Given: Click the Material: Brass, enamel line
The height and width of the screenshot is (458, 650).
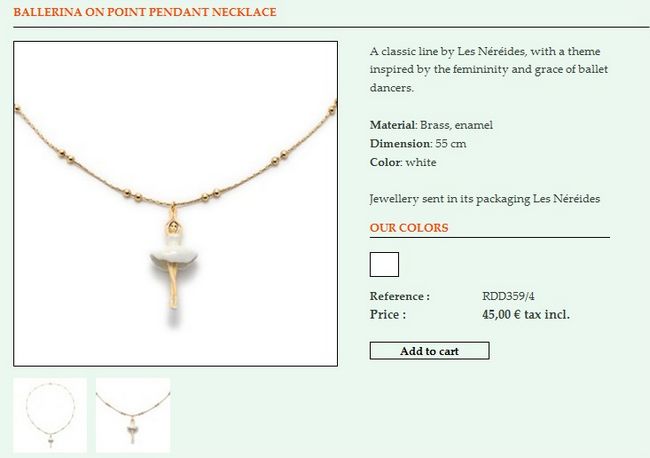Looking at the screenshot, I should 431,125.
